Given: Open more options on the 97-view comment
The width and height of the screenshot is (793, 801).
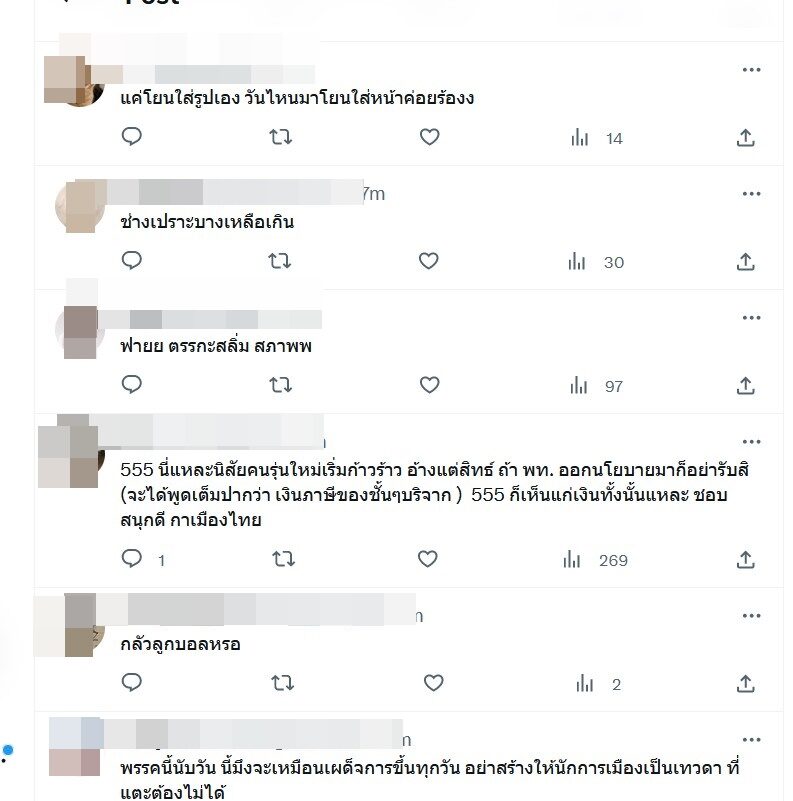Looking at the screenshot, I should coord(751,318).
